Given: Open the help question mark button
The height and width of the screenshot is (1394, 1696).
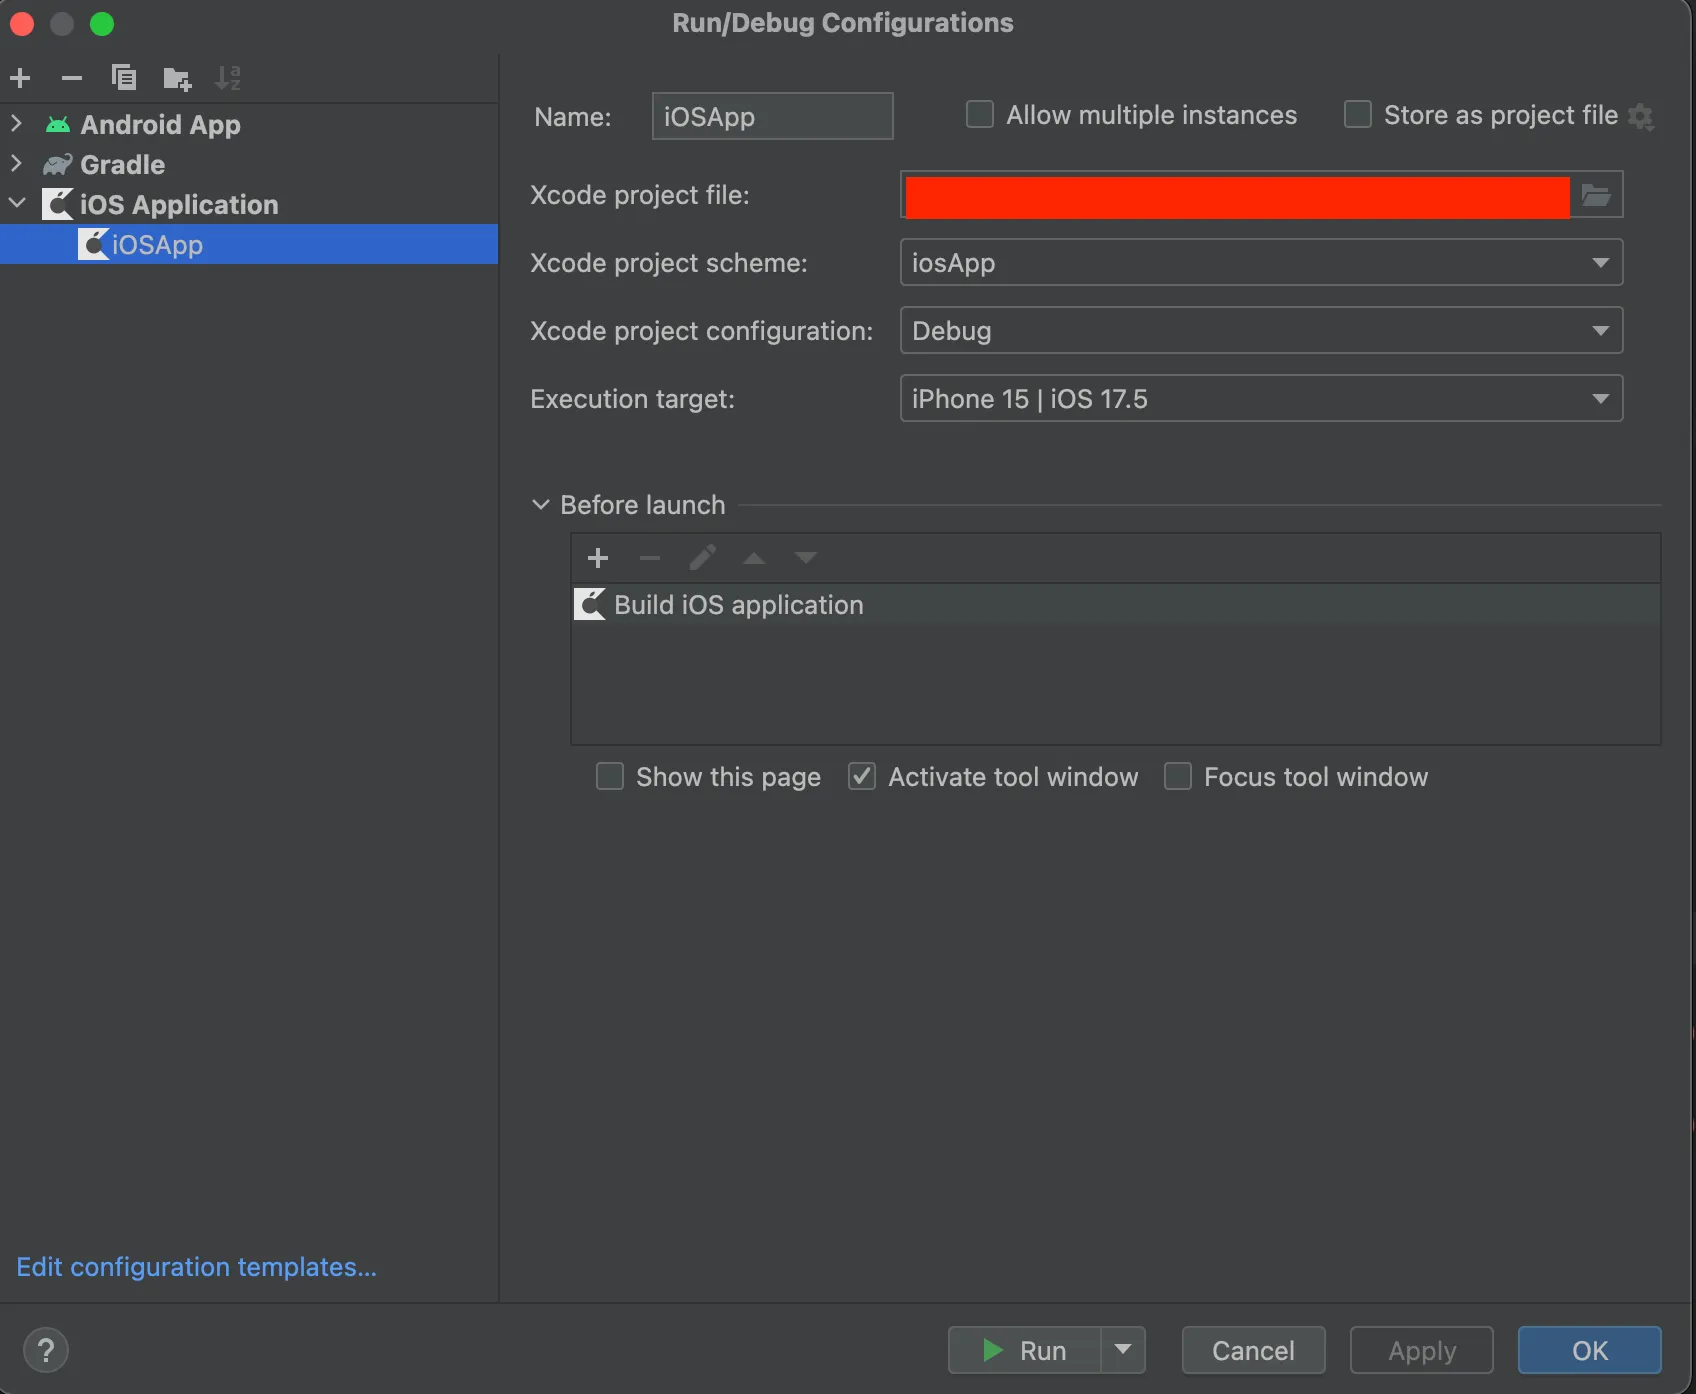Looking at the screenshot, I should pos(46,1351).
